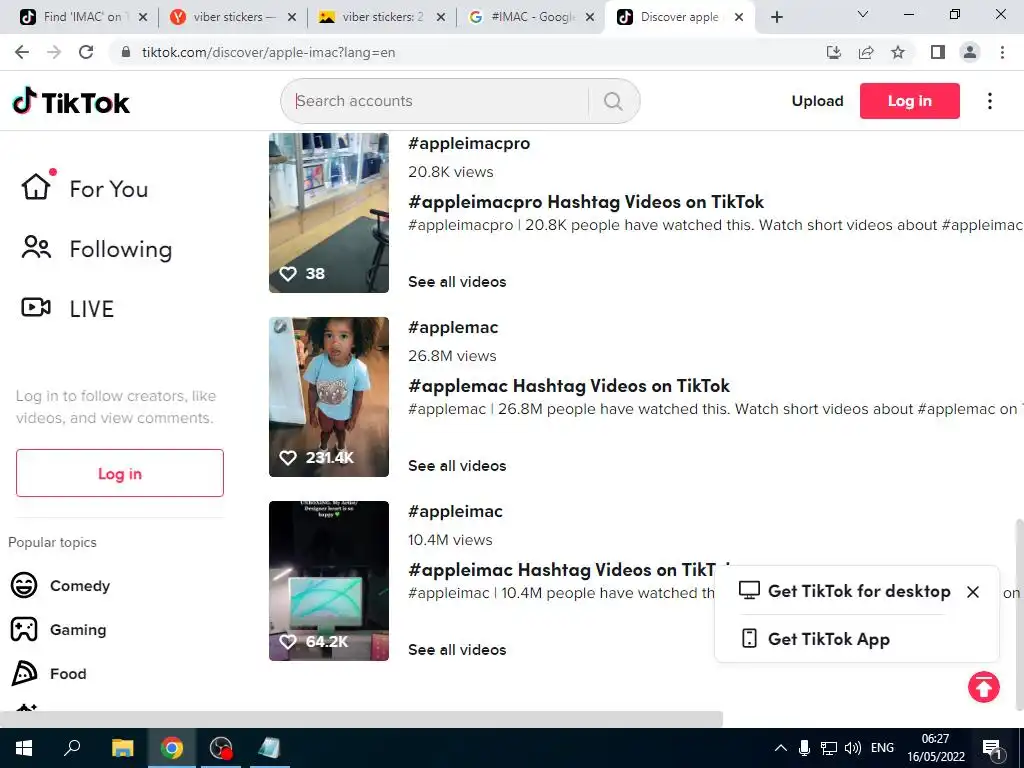Open the #appleimac hashtag title
The height and width of the screenshot is (768, 1024).
[455, 511]
